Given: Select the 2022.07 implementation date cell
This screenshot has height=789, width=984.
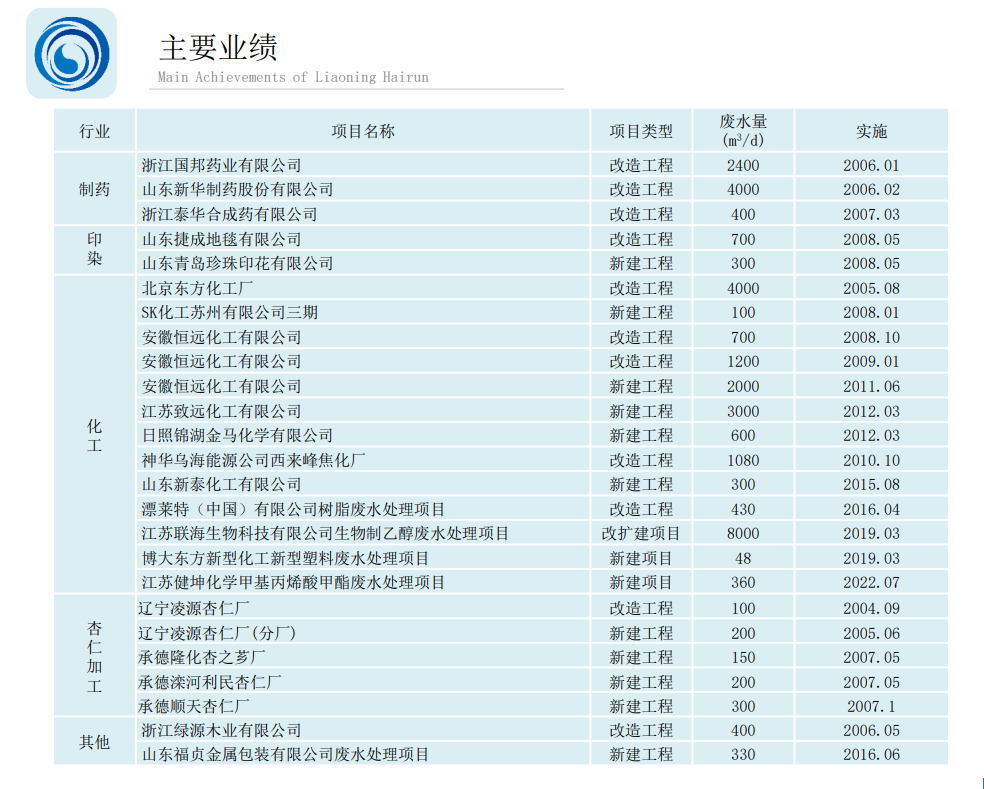Looking at the screenshot, I should tap(871, 582).
